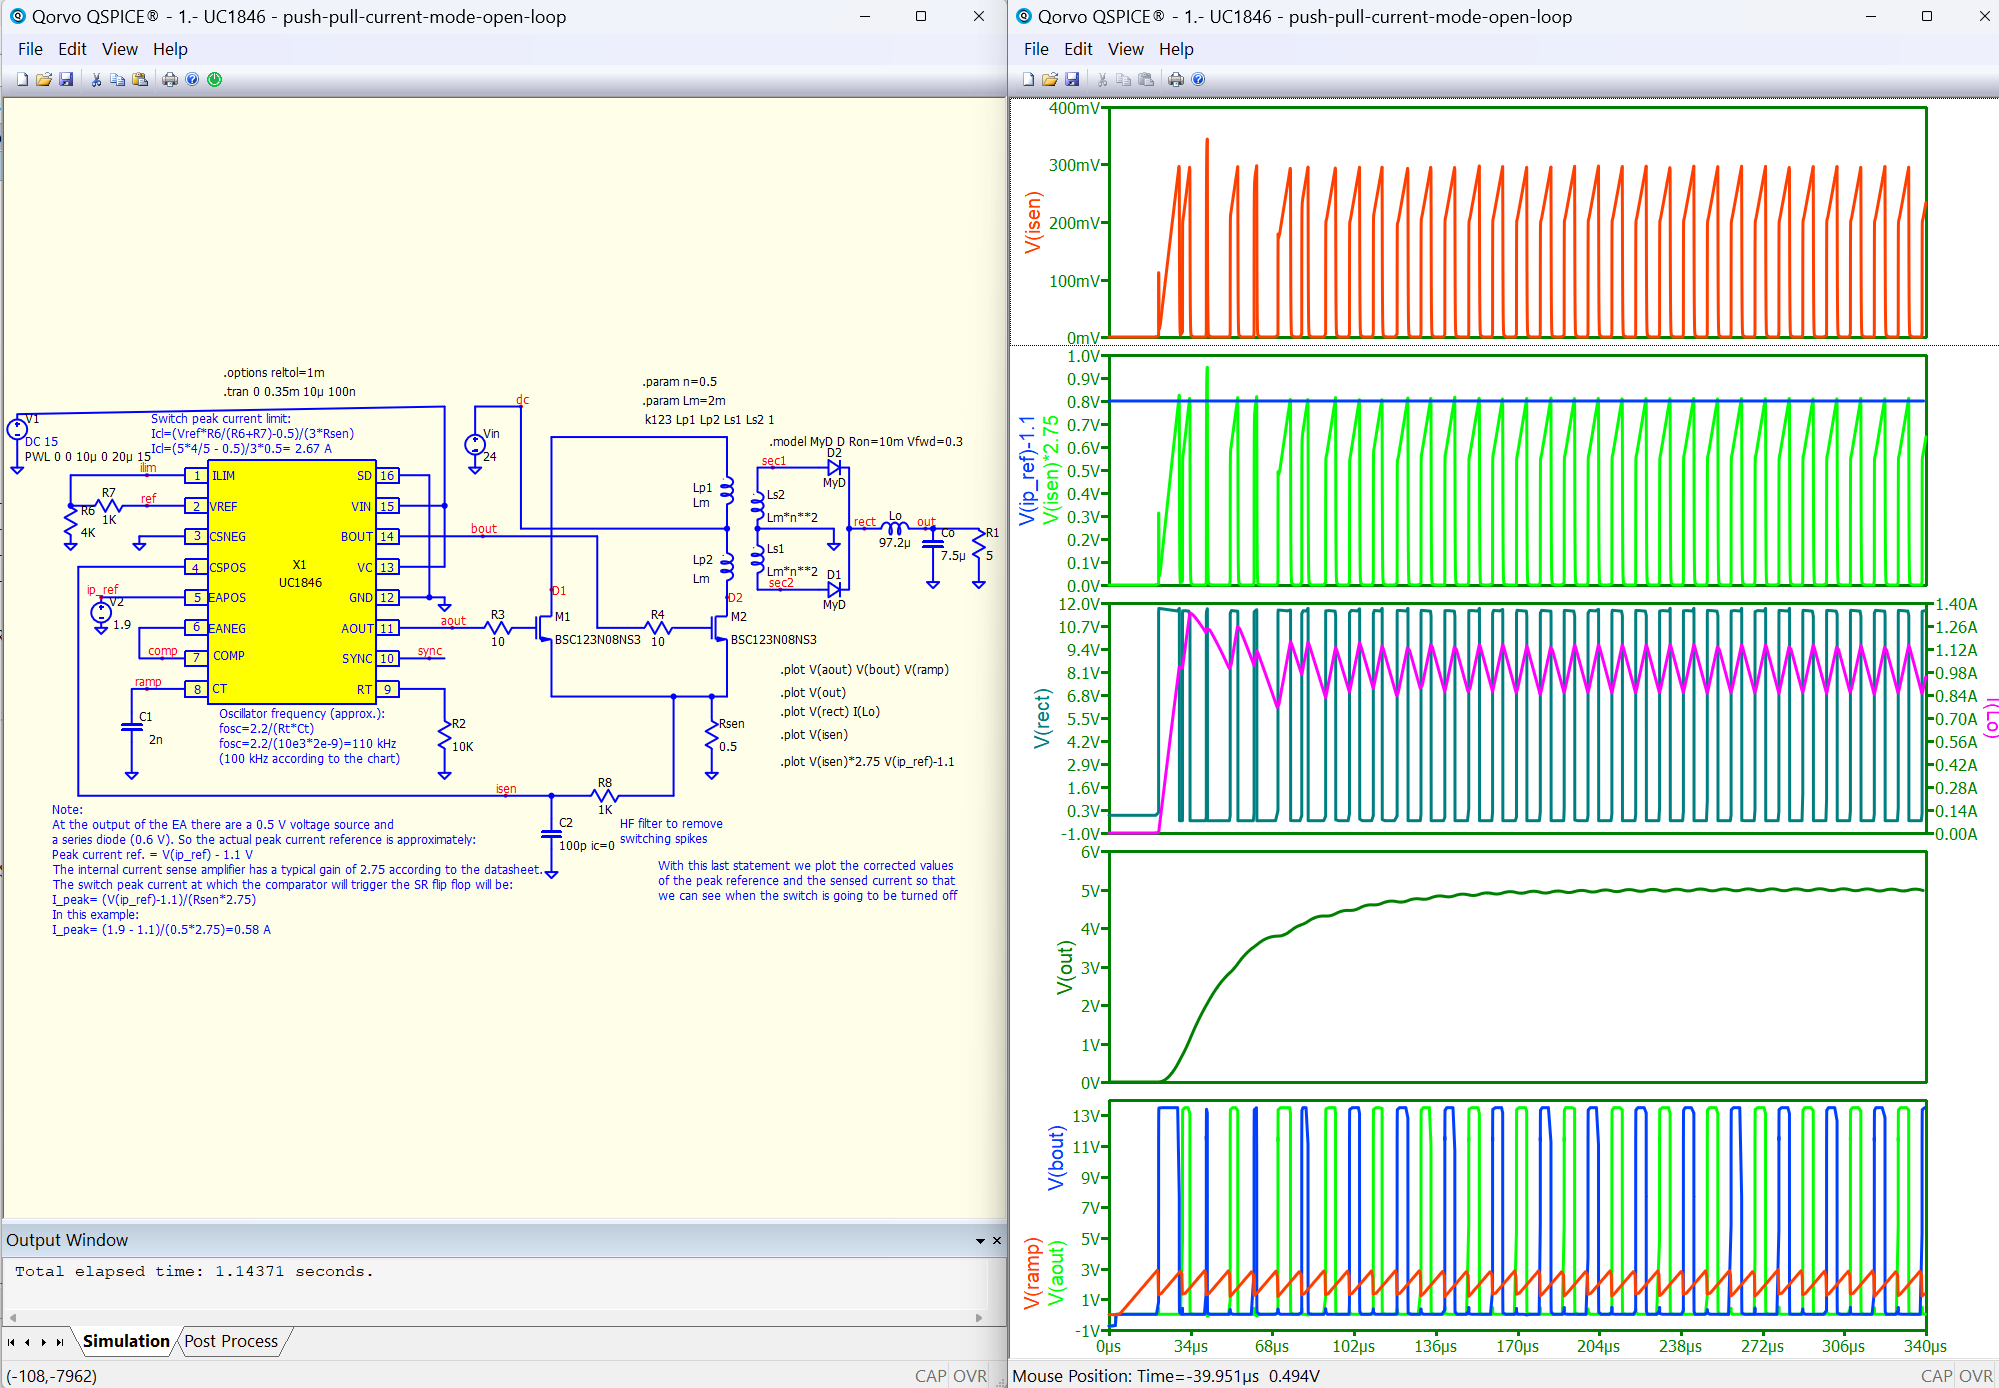Print waveform plots via printer icon
1999x1388 pixels.
(x=1176, y=80)
